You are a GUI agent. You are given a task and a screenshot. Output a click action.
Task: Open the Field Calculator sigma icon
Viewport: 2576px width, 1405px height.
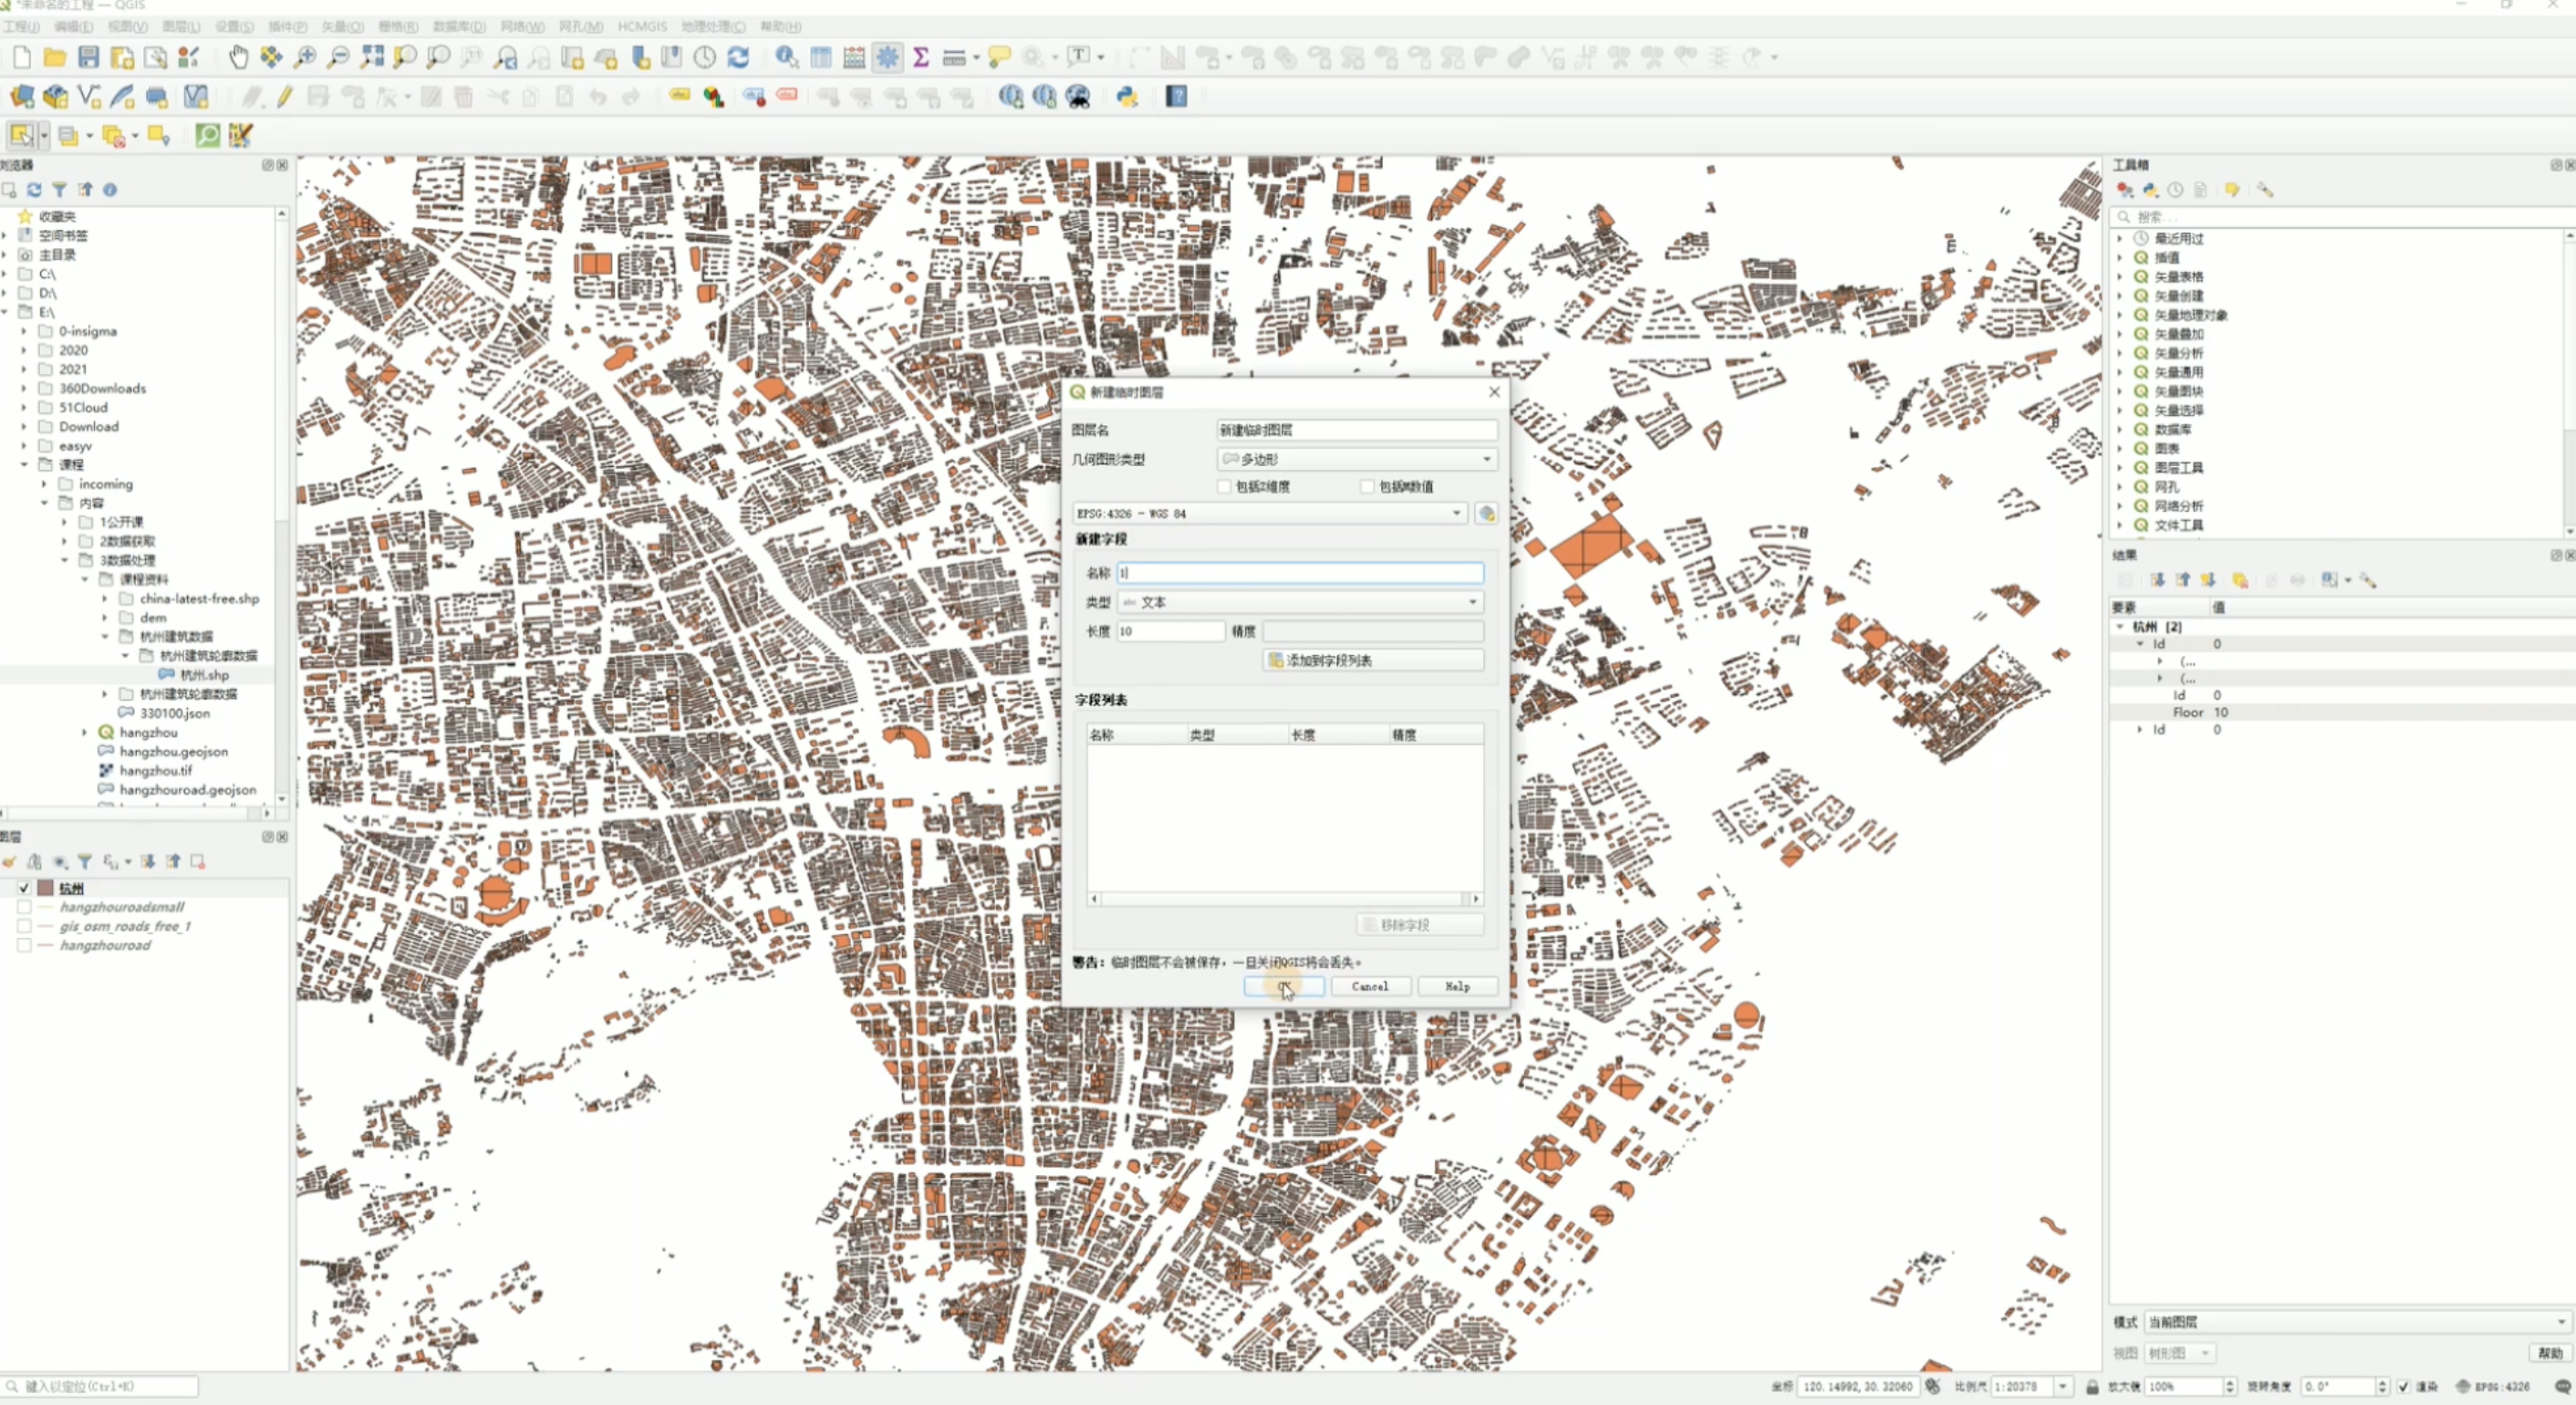[921, 57]
